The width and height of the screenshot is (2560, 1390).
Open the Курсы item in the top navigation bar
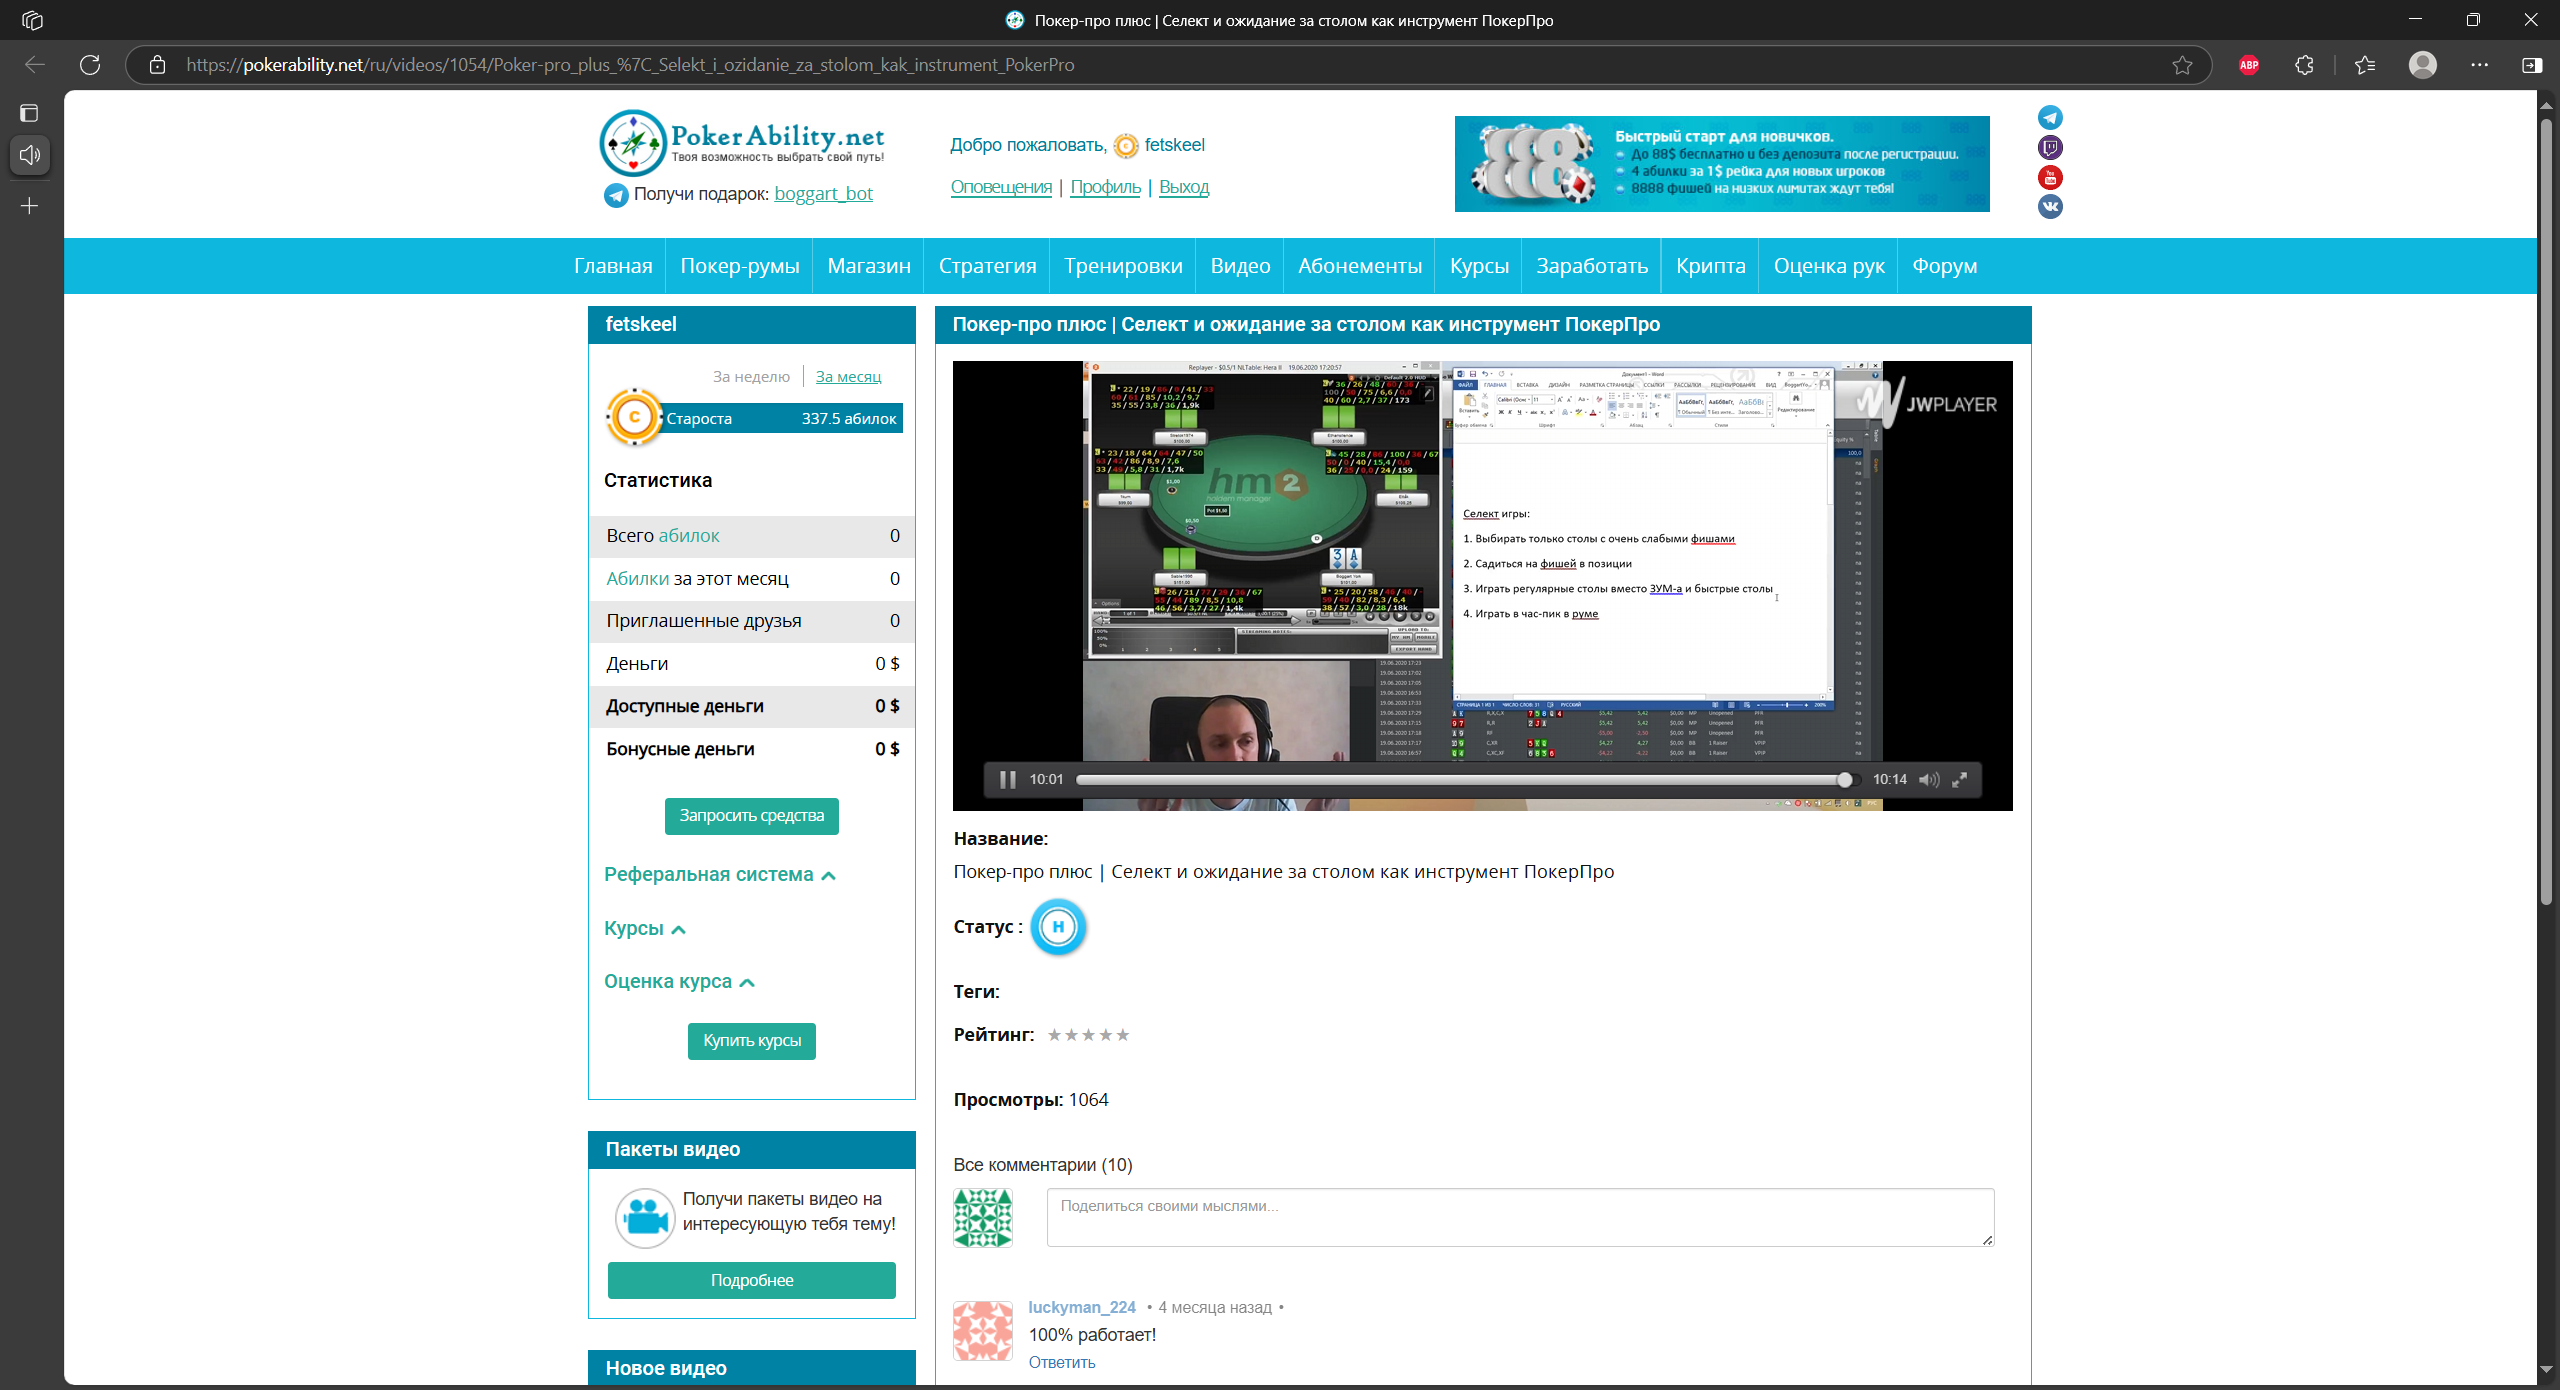click(x=1479, y=266)
